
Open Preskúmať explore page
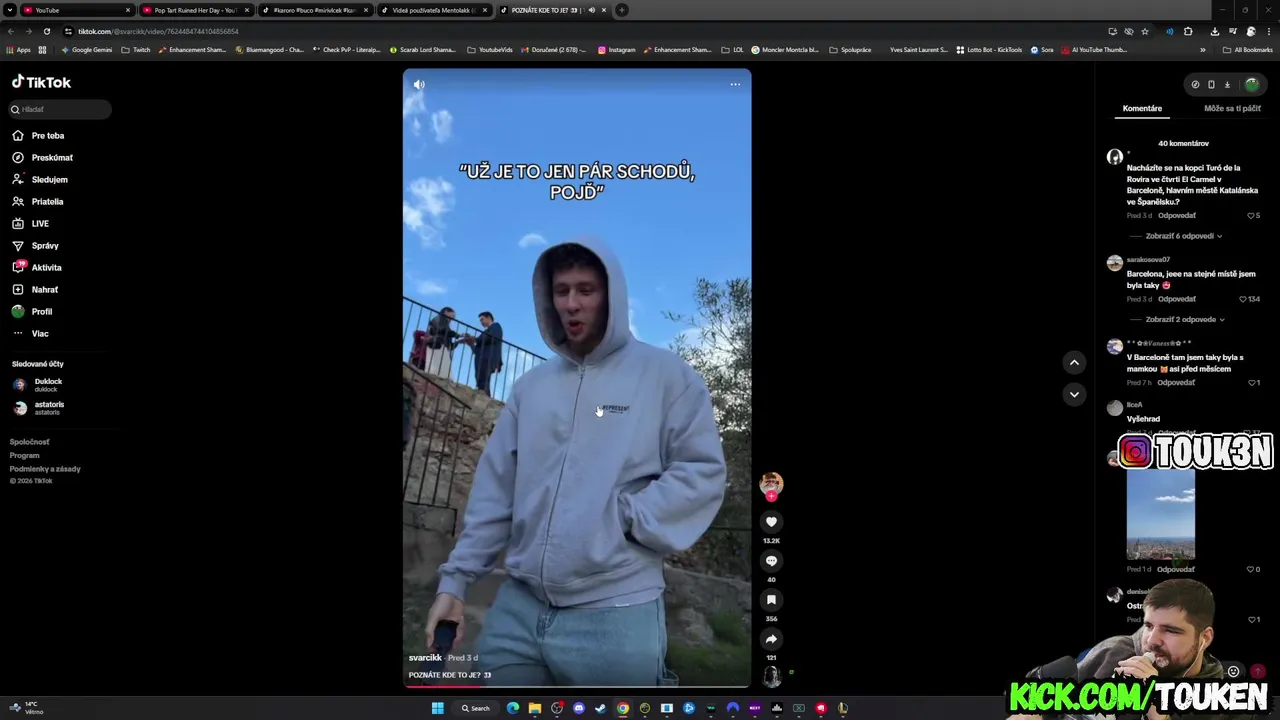point(42,158)
